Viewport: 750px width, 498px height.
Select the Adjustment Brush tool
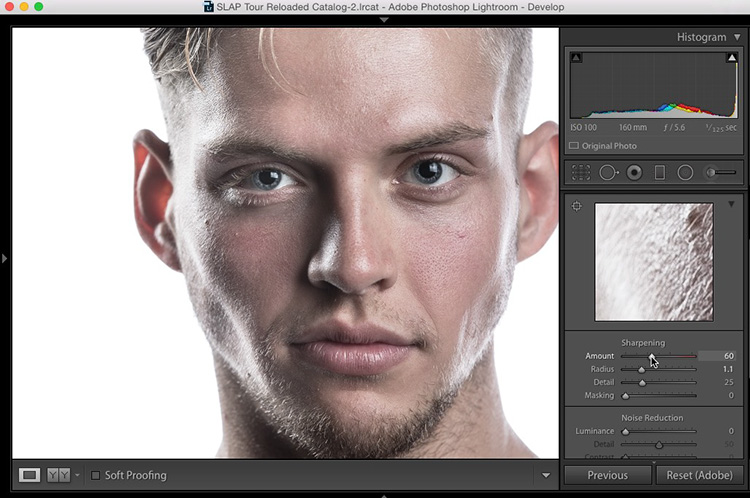coord(721,172)
